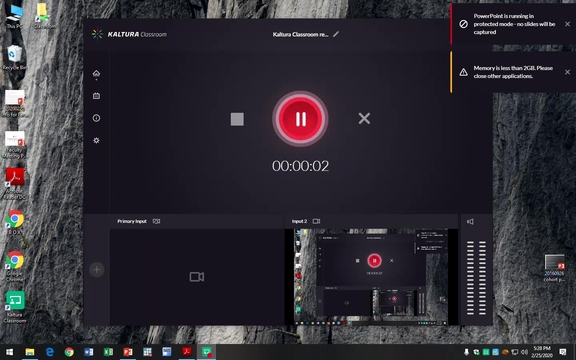
Task: Click the Input 2 label
Action: click(299, 221)
